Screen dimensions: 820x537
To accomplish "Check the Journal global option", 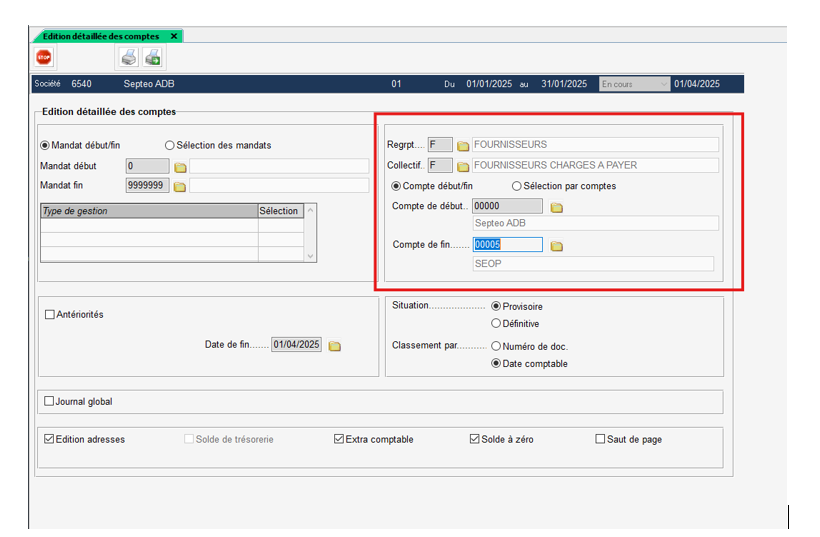I will point(50,402).
